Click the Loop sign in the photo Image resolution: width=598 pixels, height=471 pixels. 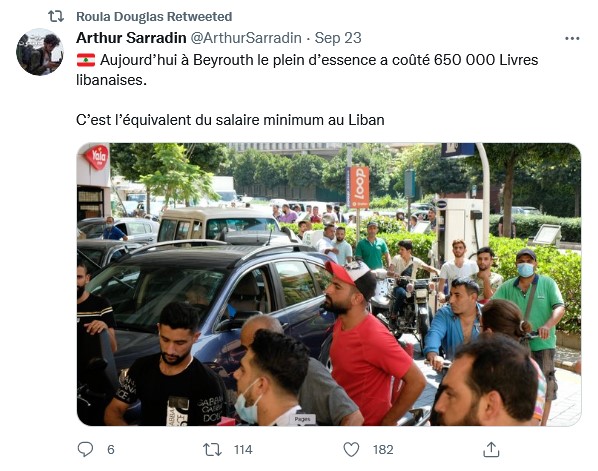coord(359,187)
